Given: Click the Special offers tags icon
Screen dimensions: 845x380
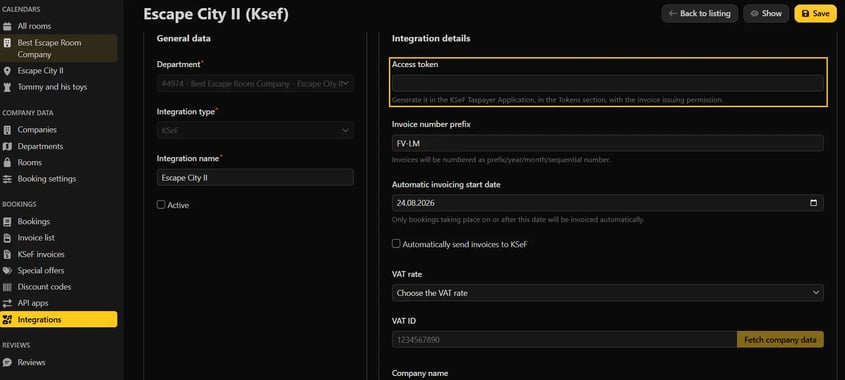Looking at the screenshot, I should 8,270.
